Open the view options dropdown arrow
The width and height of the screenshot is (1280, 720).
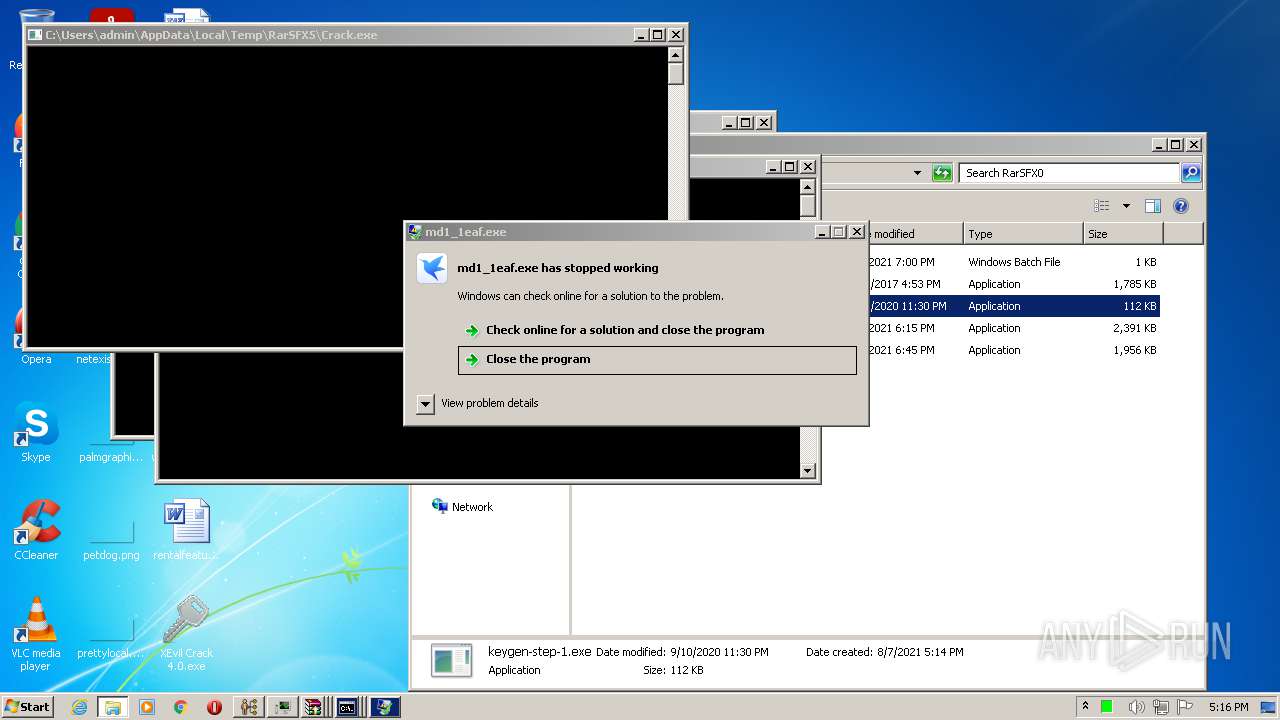point(1126,206)
